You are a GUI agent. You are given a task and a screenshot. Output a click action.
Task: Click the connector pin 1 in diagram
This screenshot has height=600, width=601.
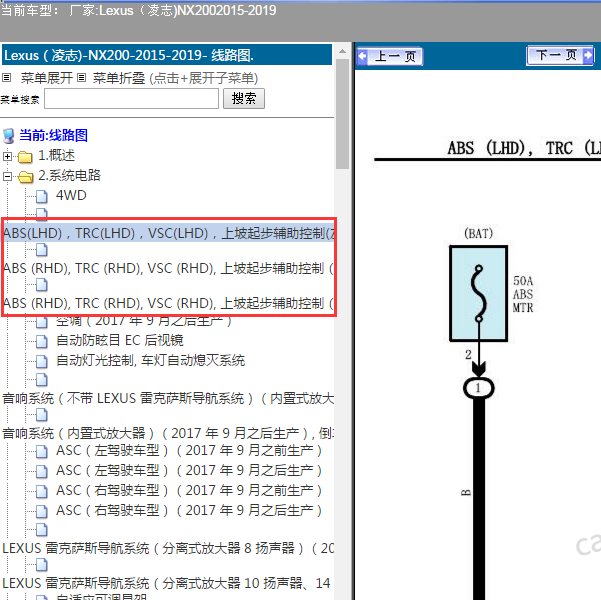[x=478, y=388]
